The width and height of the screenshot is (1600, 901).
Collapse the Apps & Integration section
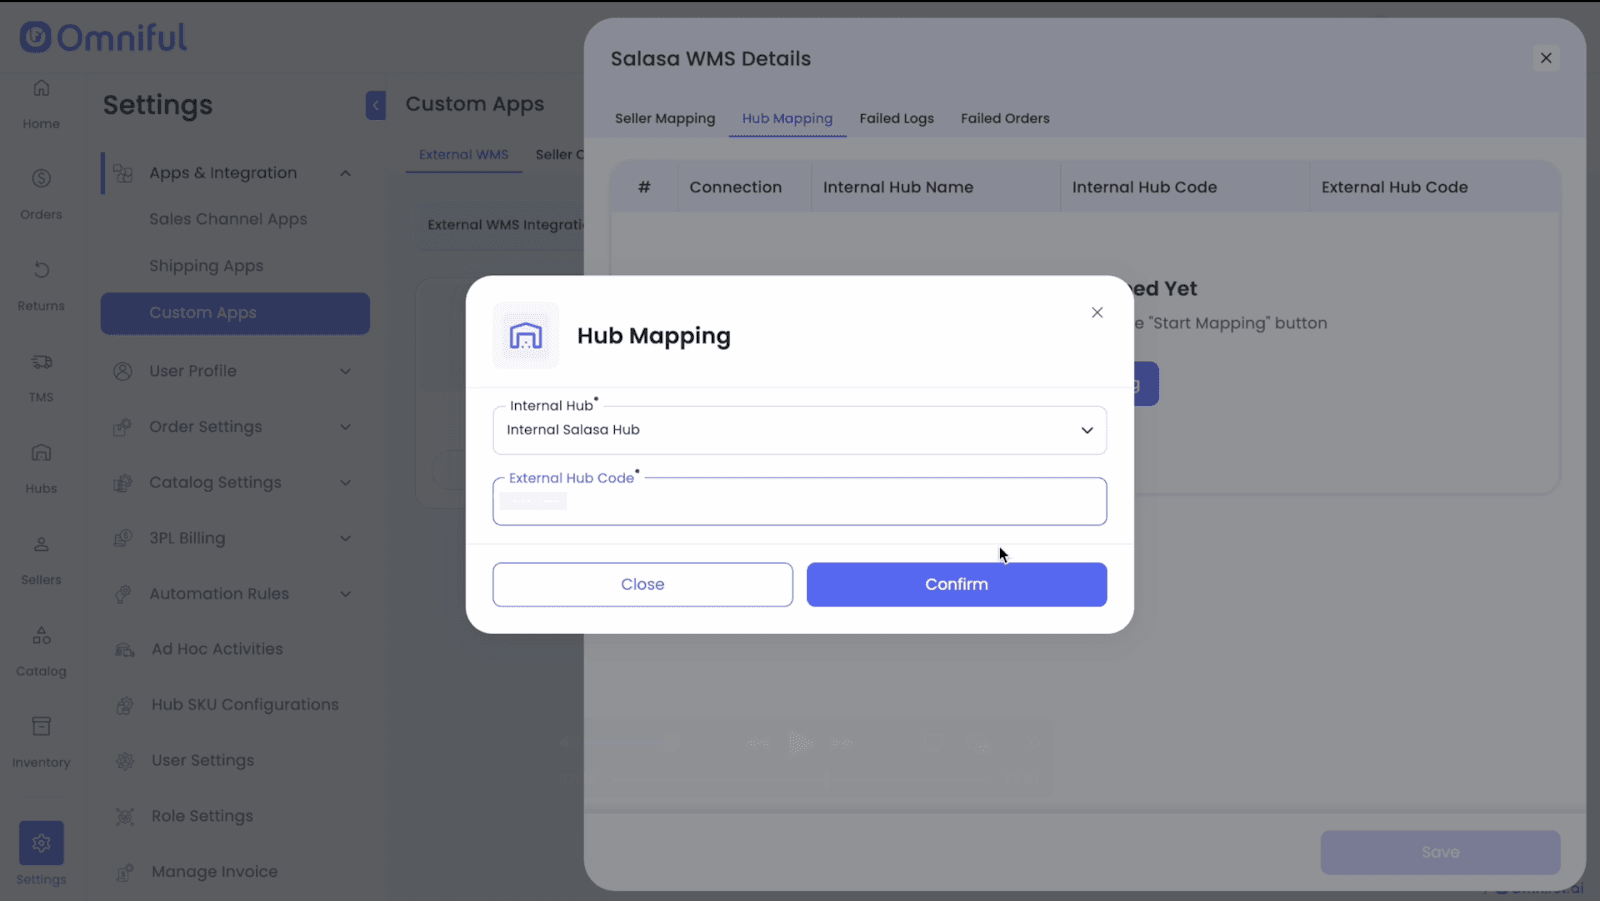[x=345, y=173]
